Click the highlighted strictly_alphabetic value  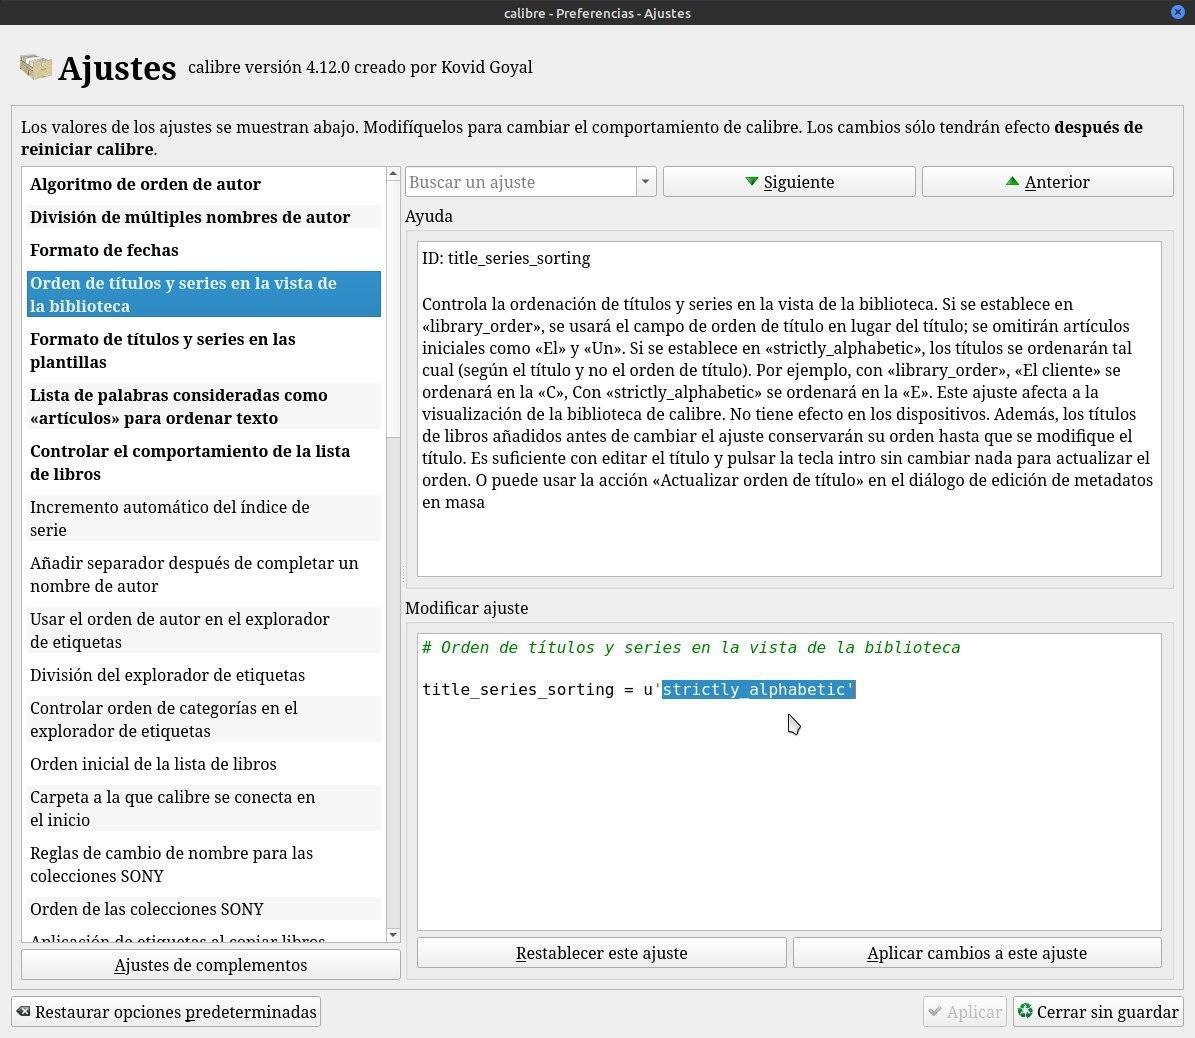coord(758,689)
